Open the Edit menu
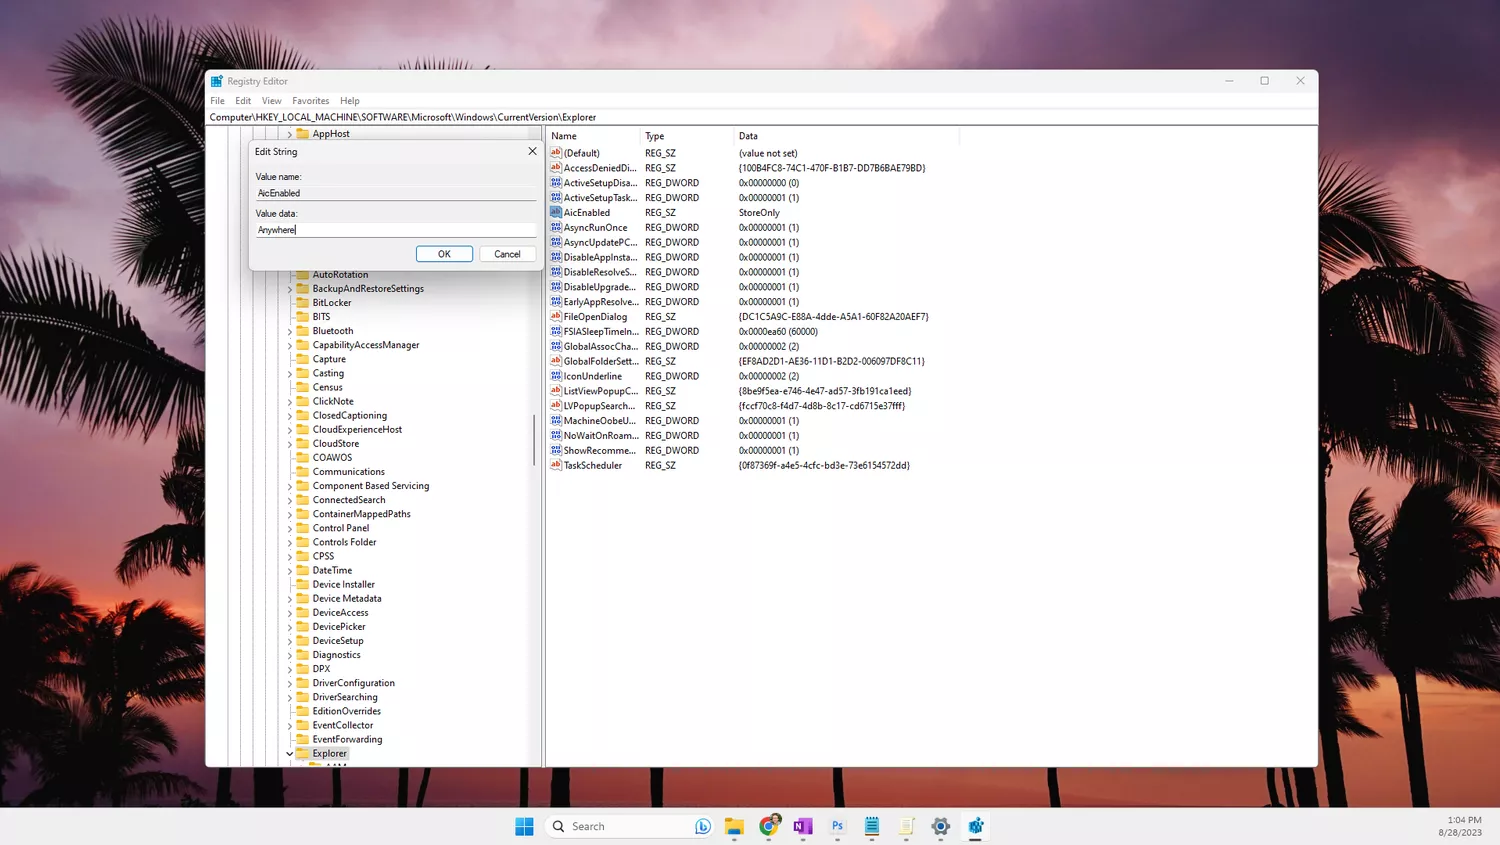The height and width of the screenshot is (845, 1500). pyautogui.click(x=243, y=101)
